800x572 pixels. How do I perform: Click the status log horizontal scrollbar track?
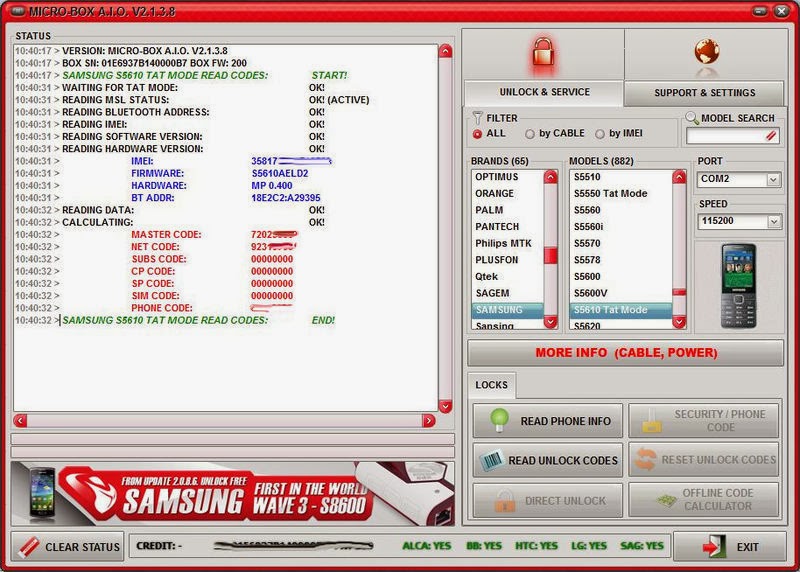[224, 420]
